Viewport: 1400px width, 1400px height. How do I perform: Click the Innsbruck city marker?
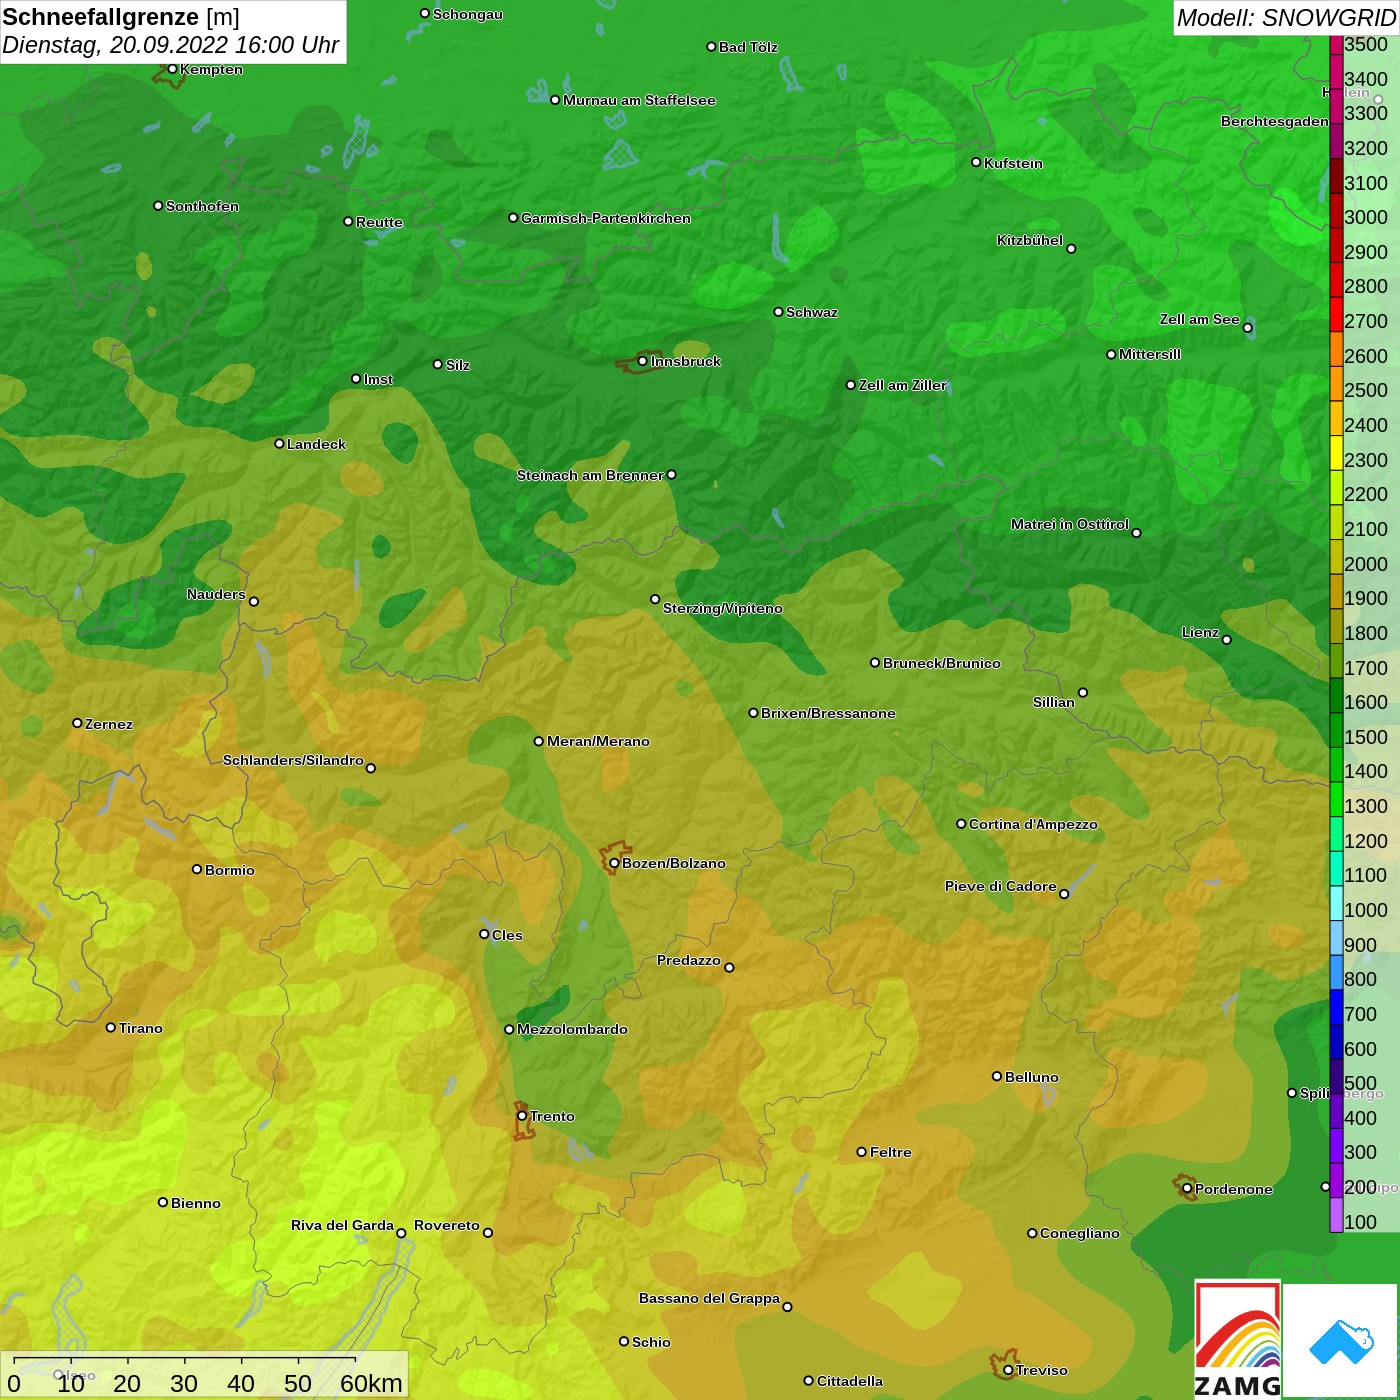pyautogui.click(x=642, y=361)
